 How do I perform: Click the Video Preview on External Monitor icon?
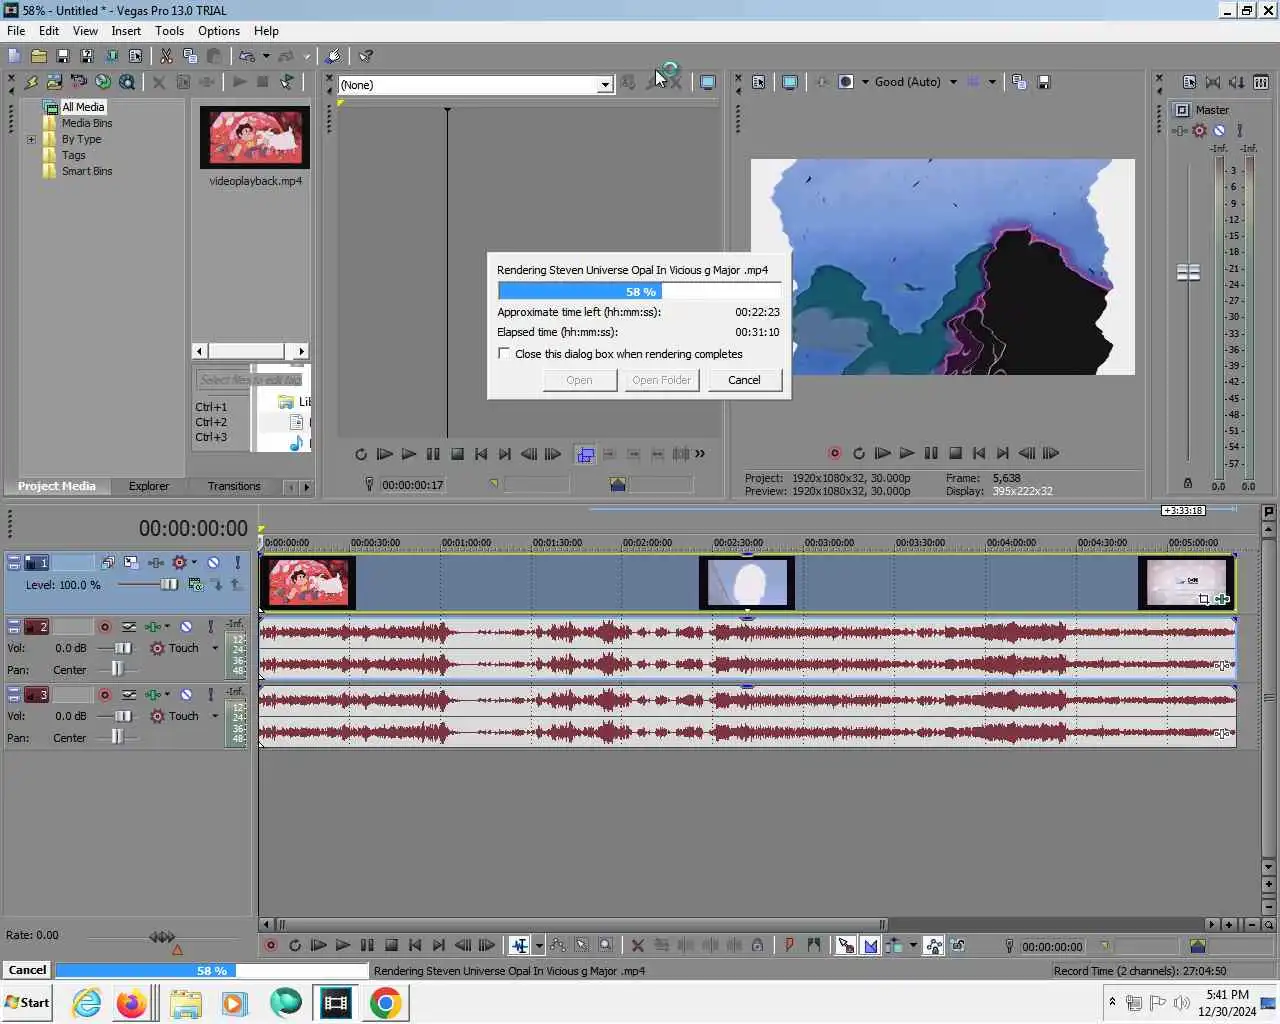point(789,82)
